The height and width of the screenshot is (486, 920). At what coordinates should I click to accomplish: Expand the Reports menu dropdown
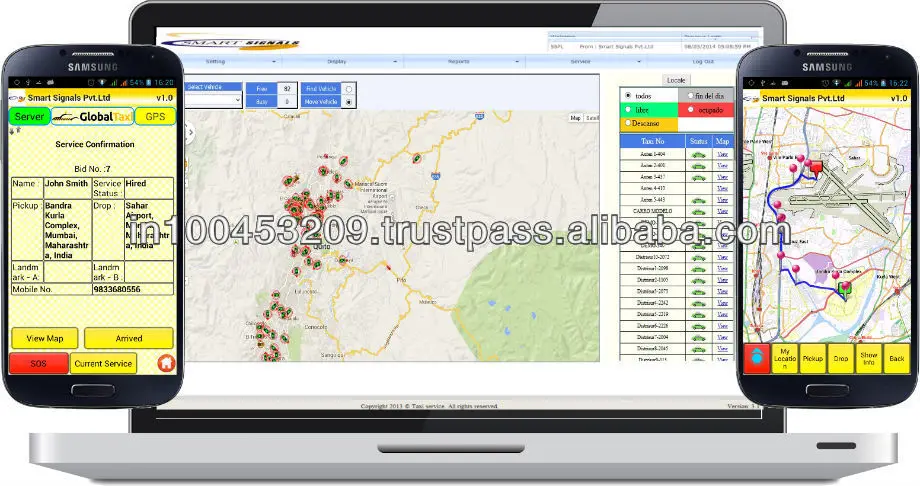[x=460, y=62]
